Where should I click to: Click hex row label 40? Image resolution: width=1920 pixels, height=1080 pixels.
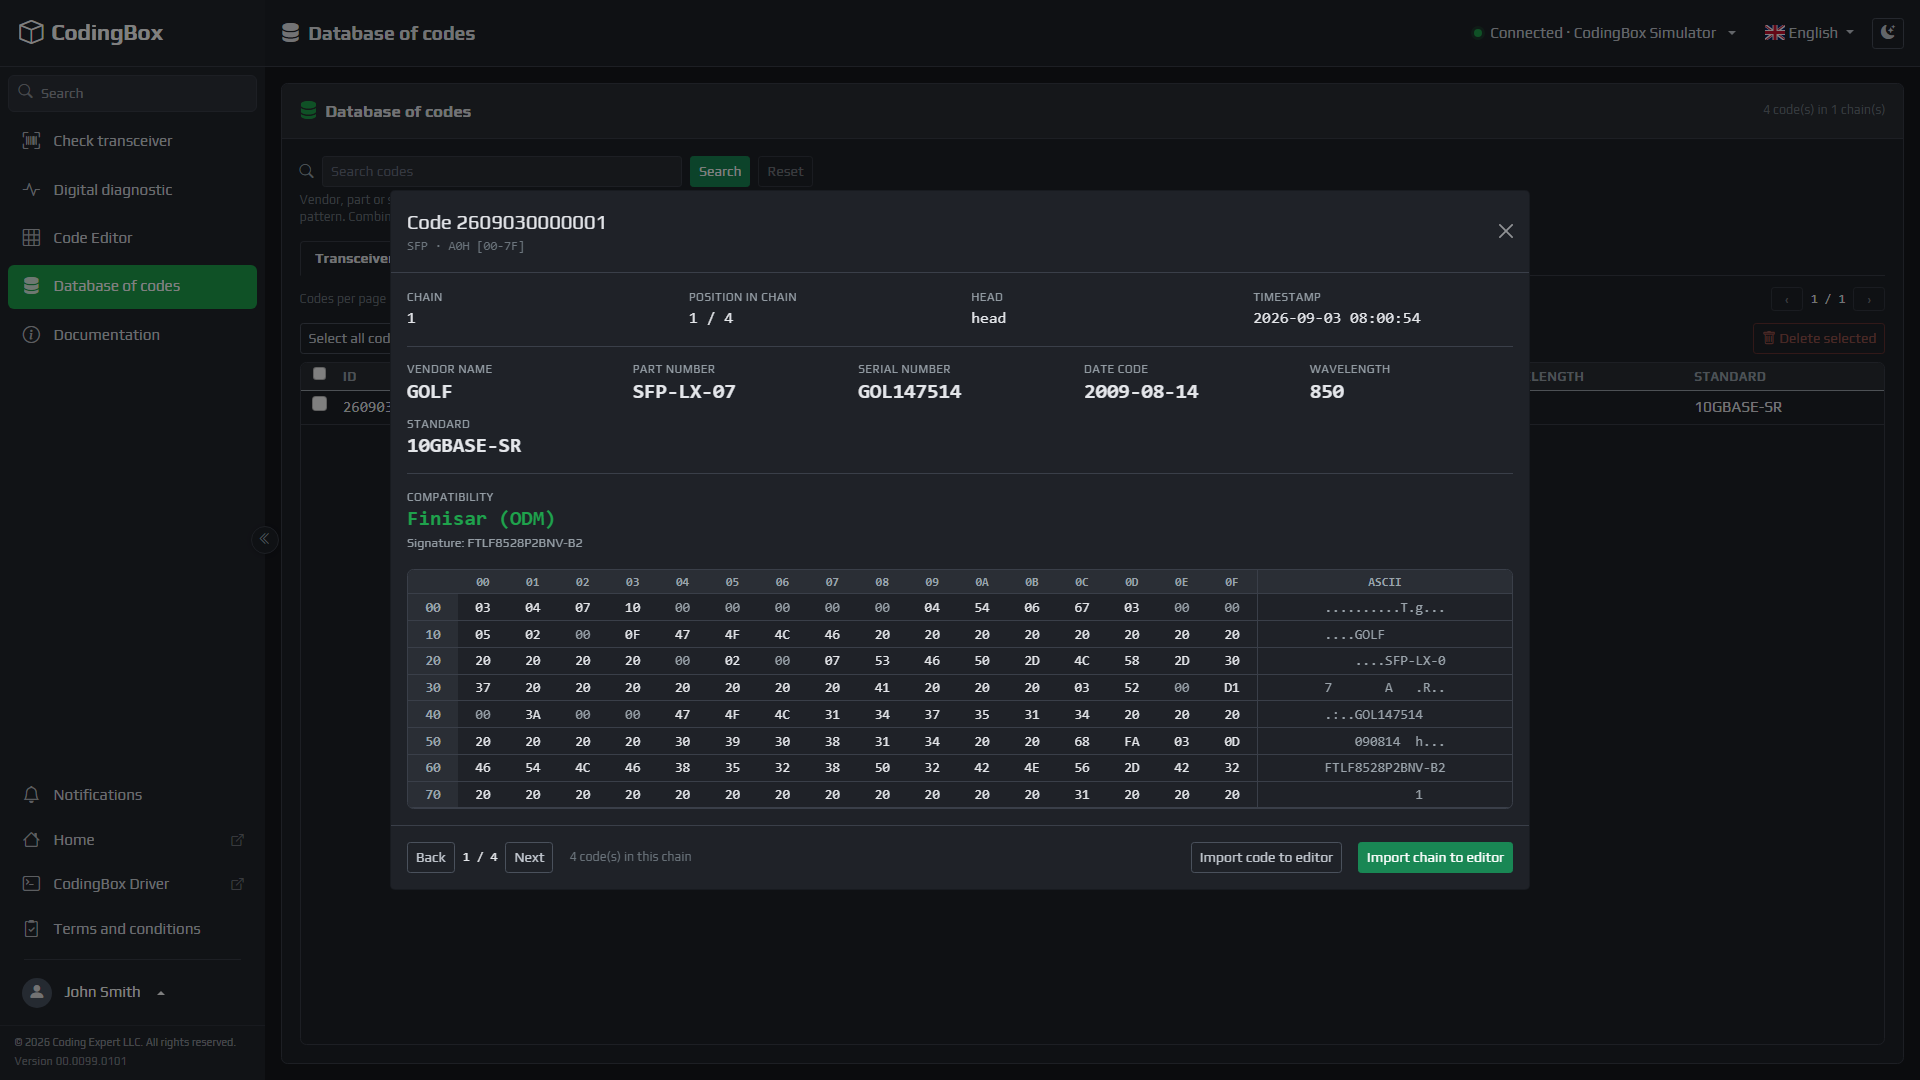pos(433,715)
